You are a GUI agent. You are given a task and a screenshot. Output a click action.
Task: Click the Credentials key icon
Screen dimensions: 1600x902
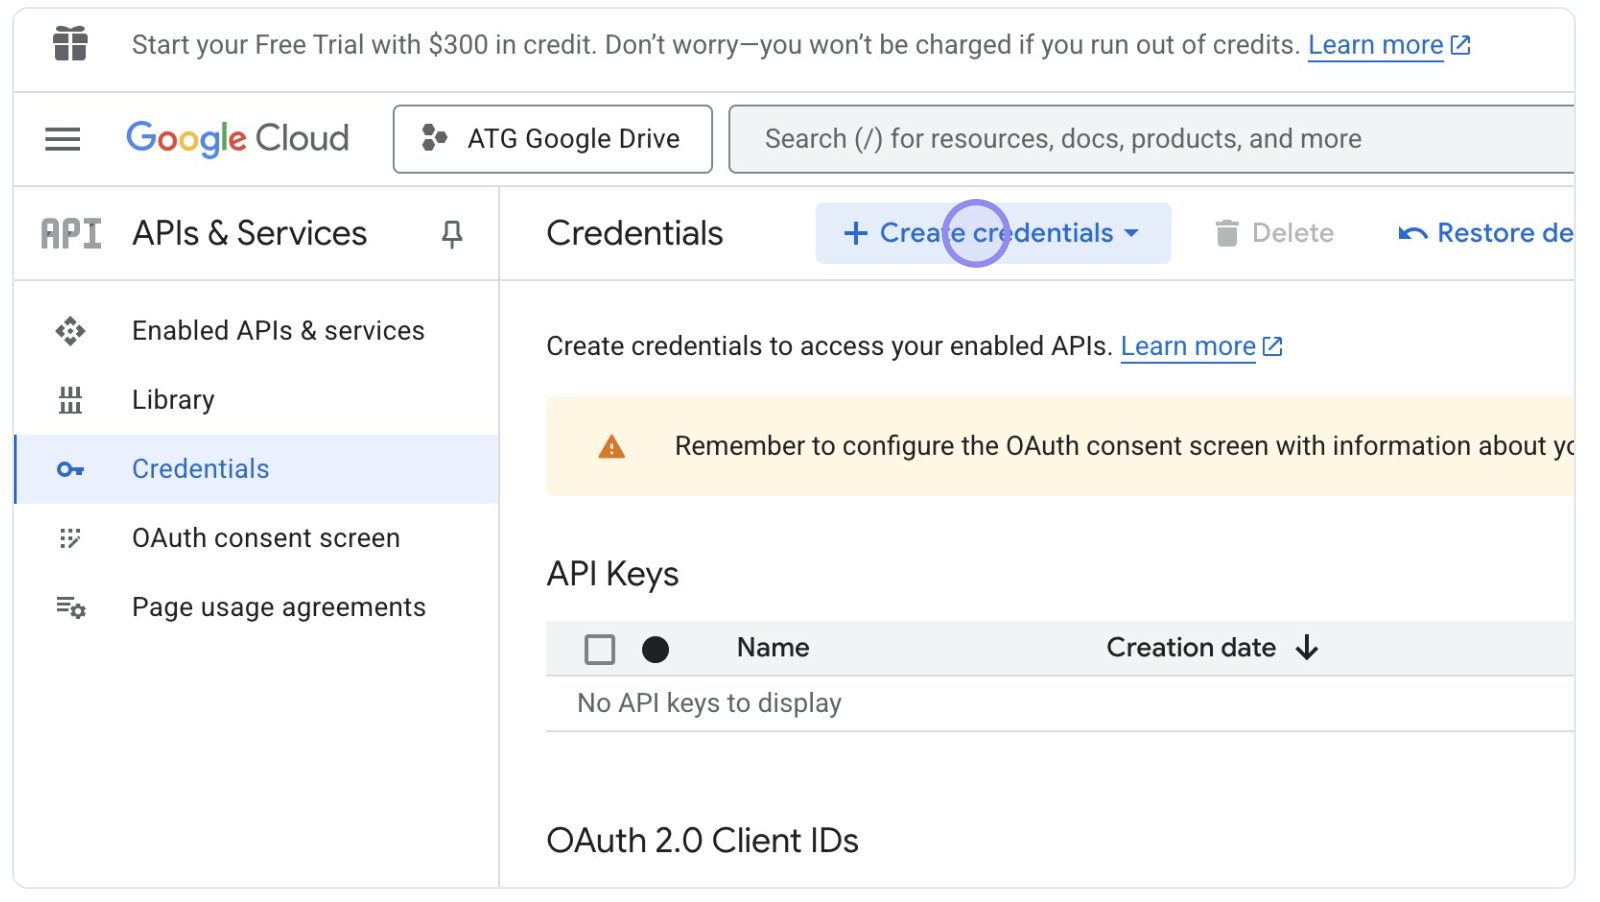[69, 468]
